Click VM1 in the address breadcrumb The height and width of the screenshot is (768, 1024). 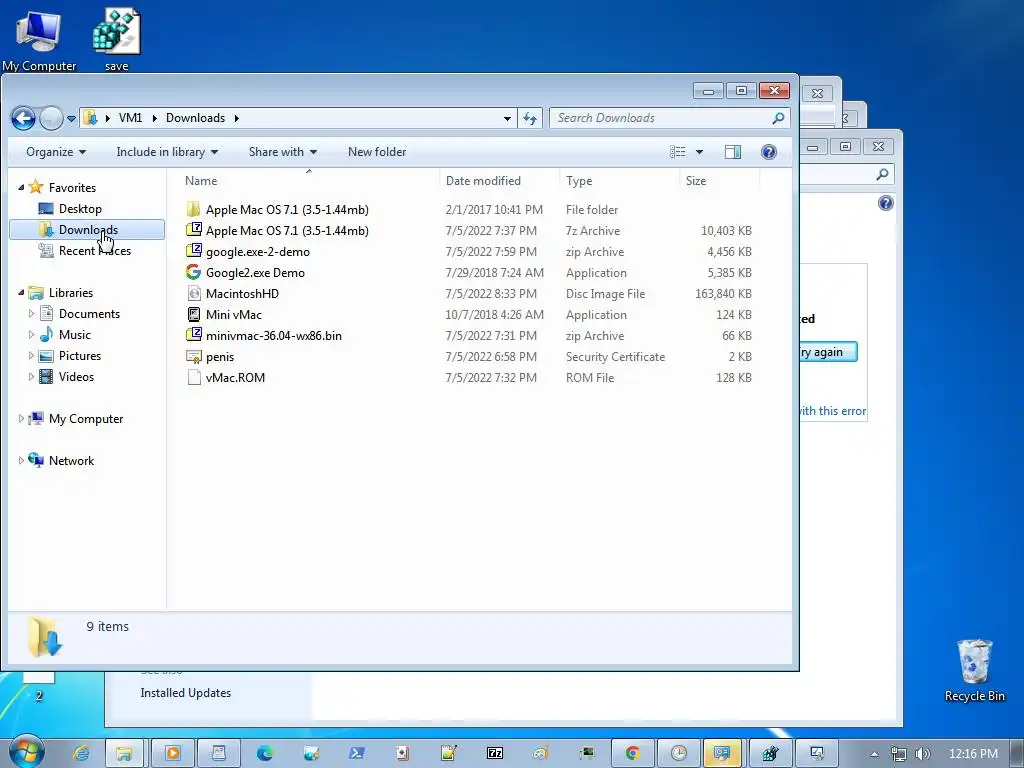130,118
